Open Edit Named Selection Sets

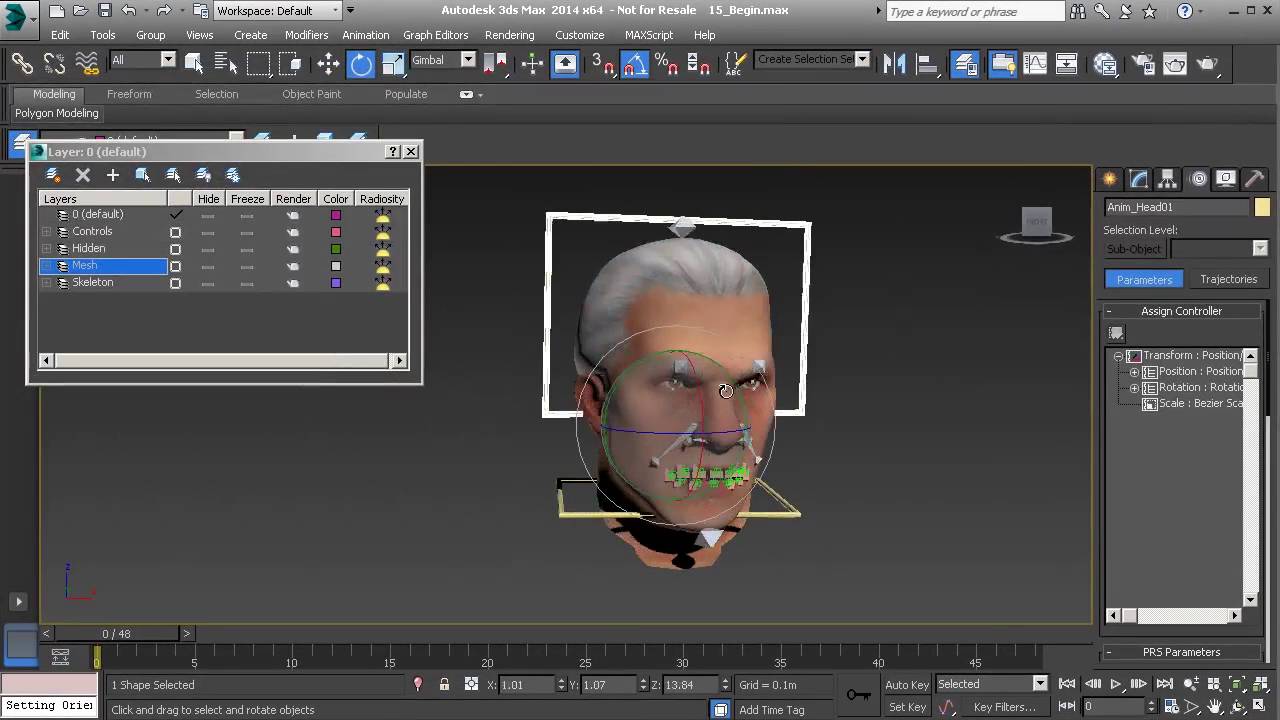tap(735, 63)
